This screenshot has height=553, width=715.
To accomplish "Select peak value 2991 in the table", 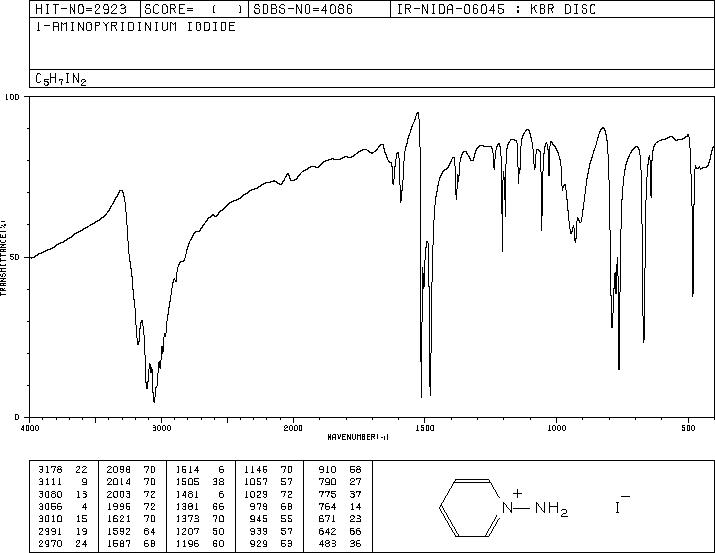I will (x=50, y=531).
